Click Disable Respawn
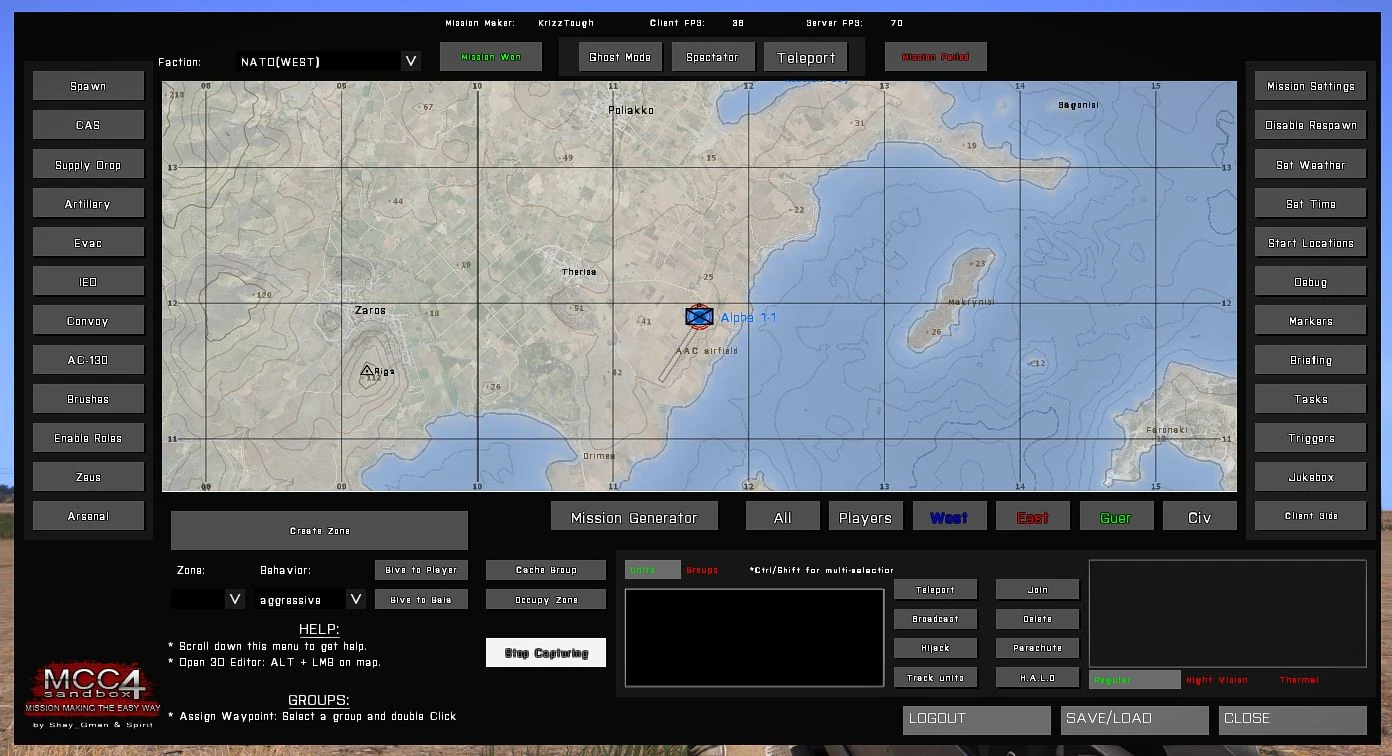This screenshot has width=1392, height=756. (x=1311, y=125)
